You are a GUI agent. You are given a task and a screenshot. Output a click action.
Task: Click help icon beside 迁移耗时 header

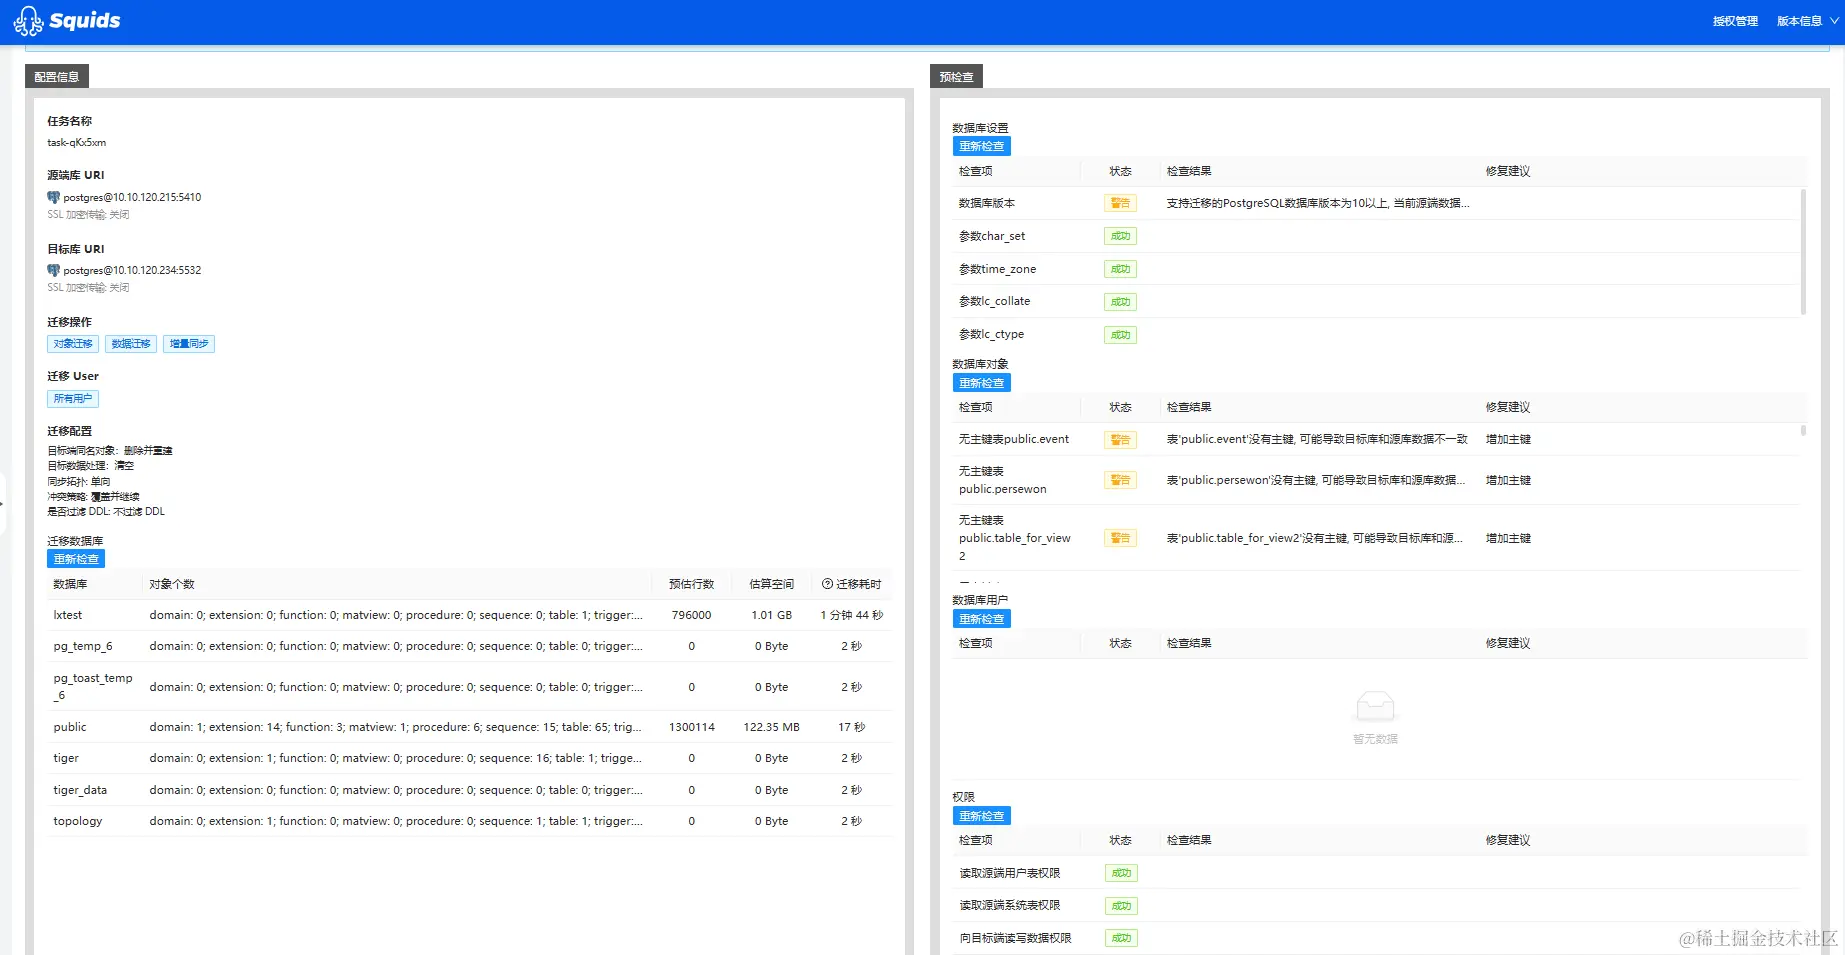click(827, 584)
